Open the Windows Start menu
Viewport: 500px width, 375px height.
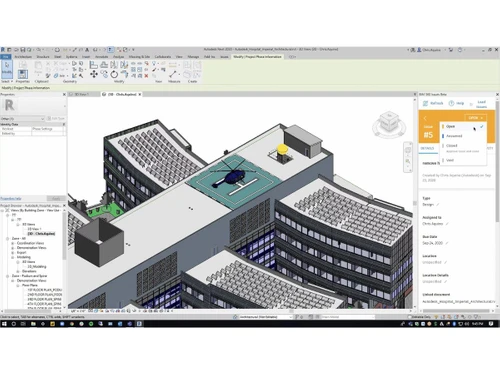pos(4,324)
